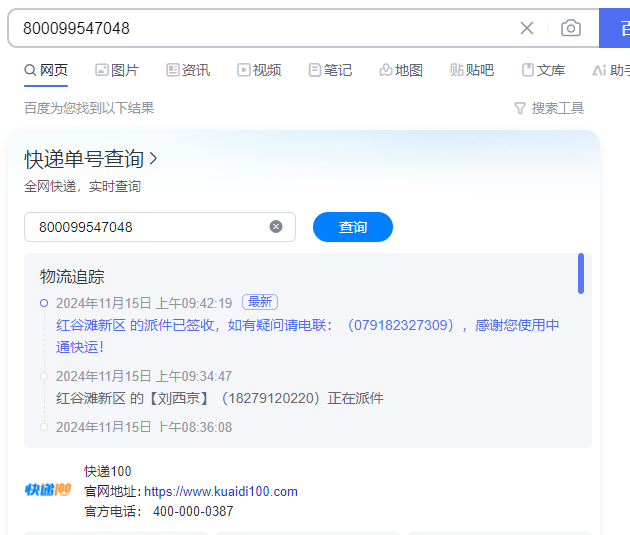
Task: Click the tracking number input field
Action: (x=160, y=227)
